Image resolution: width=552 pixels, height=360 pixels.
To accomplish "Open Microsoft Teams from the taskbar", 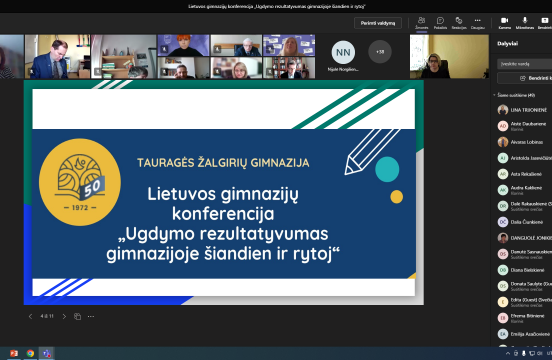I will coord(46,353).
